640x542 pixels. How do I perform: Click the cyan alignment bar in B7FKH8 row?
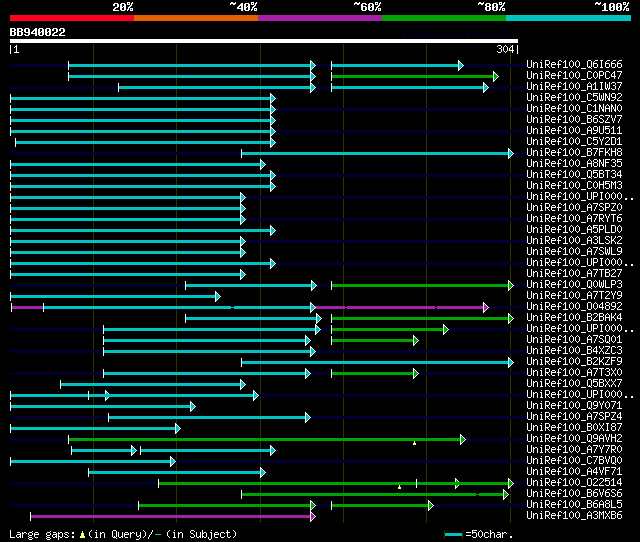(x=376, y=153)
